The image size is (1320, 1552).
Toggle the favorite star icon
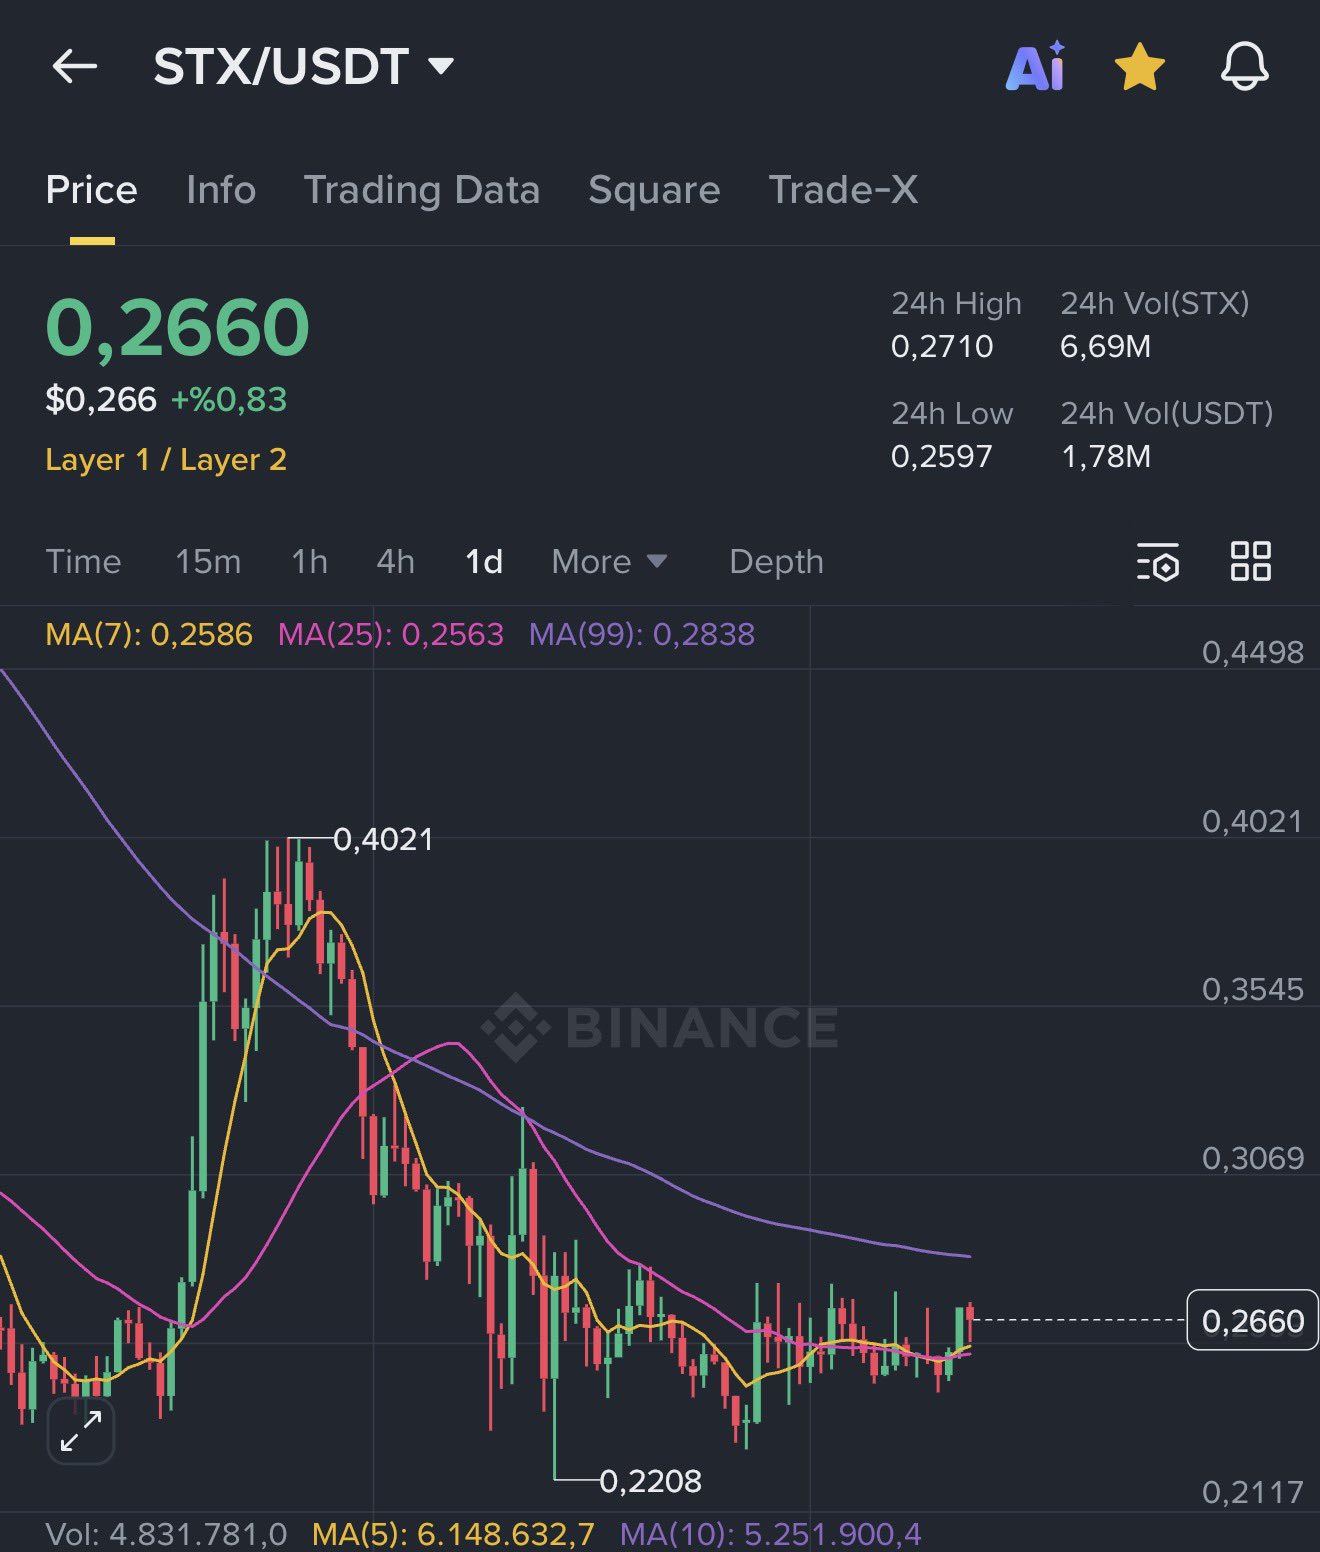click(1139, 67)
